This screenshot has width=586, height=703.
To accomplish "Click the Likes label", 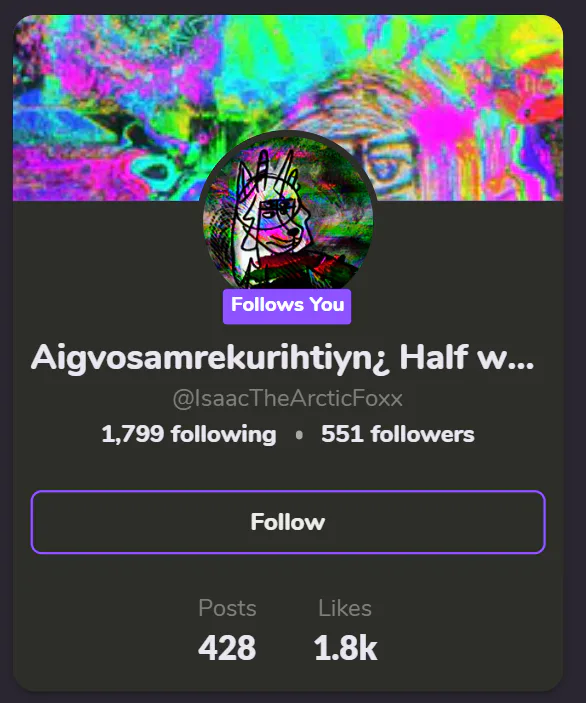I will (x=345, y=608).
